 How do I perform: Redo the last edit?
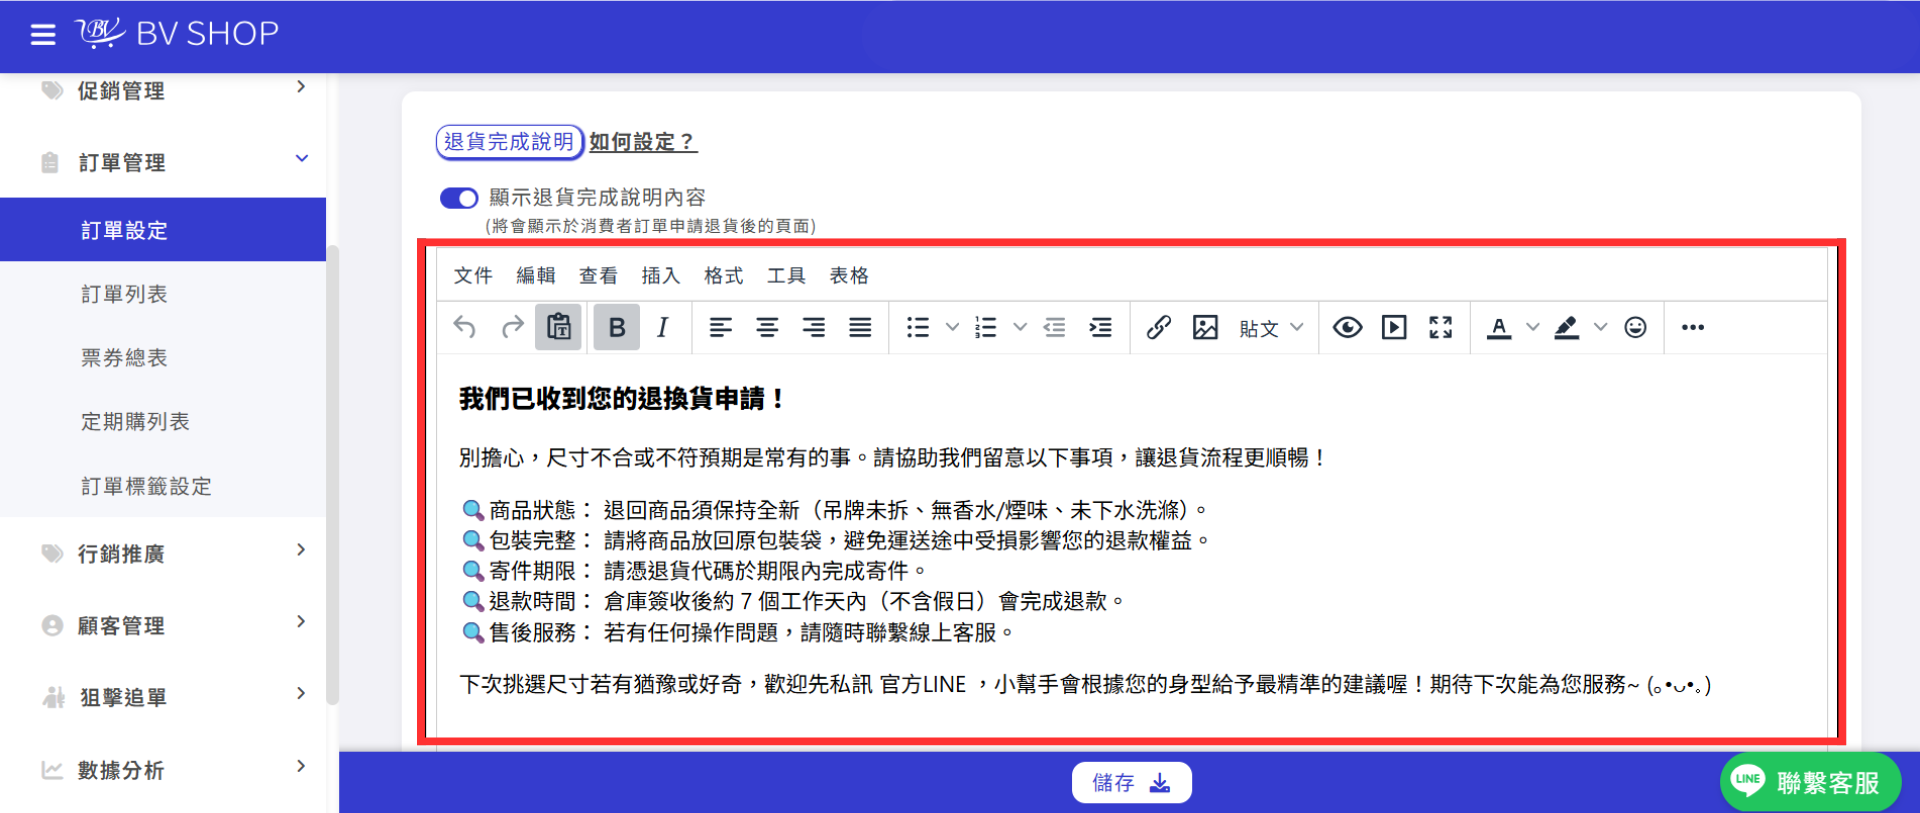512,327
